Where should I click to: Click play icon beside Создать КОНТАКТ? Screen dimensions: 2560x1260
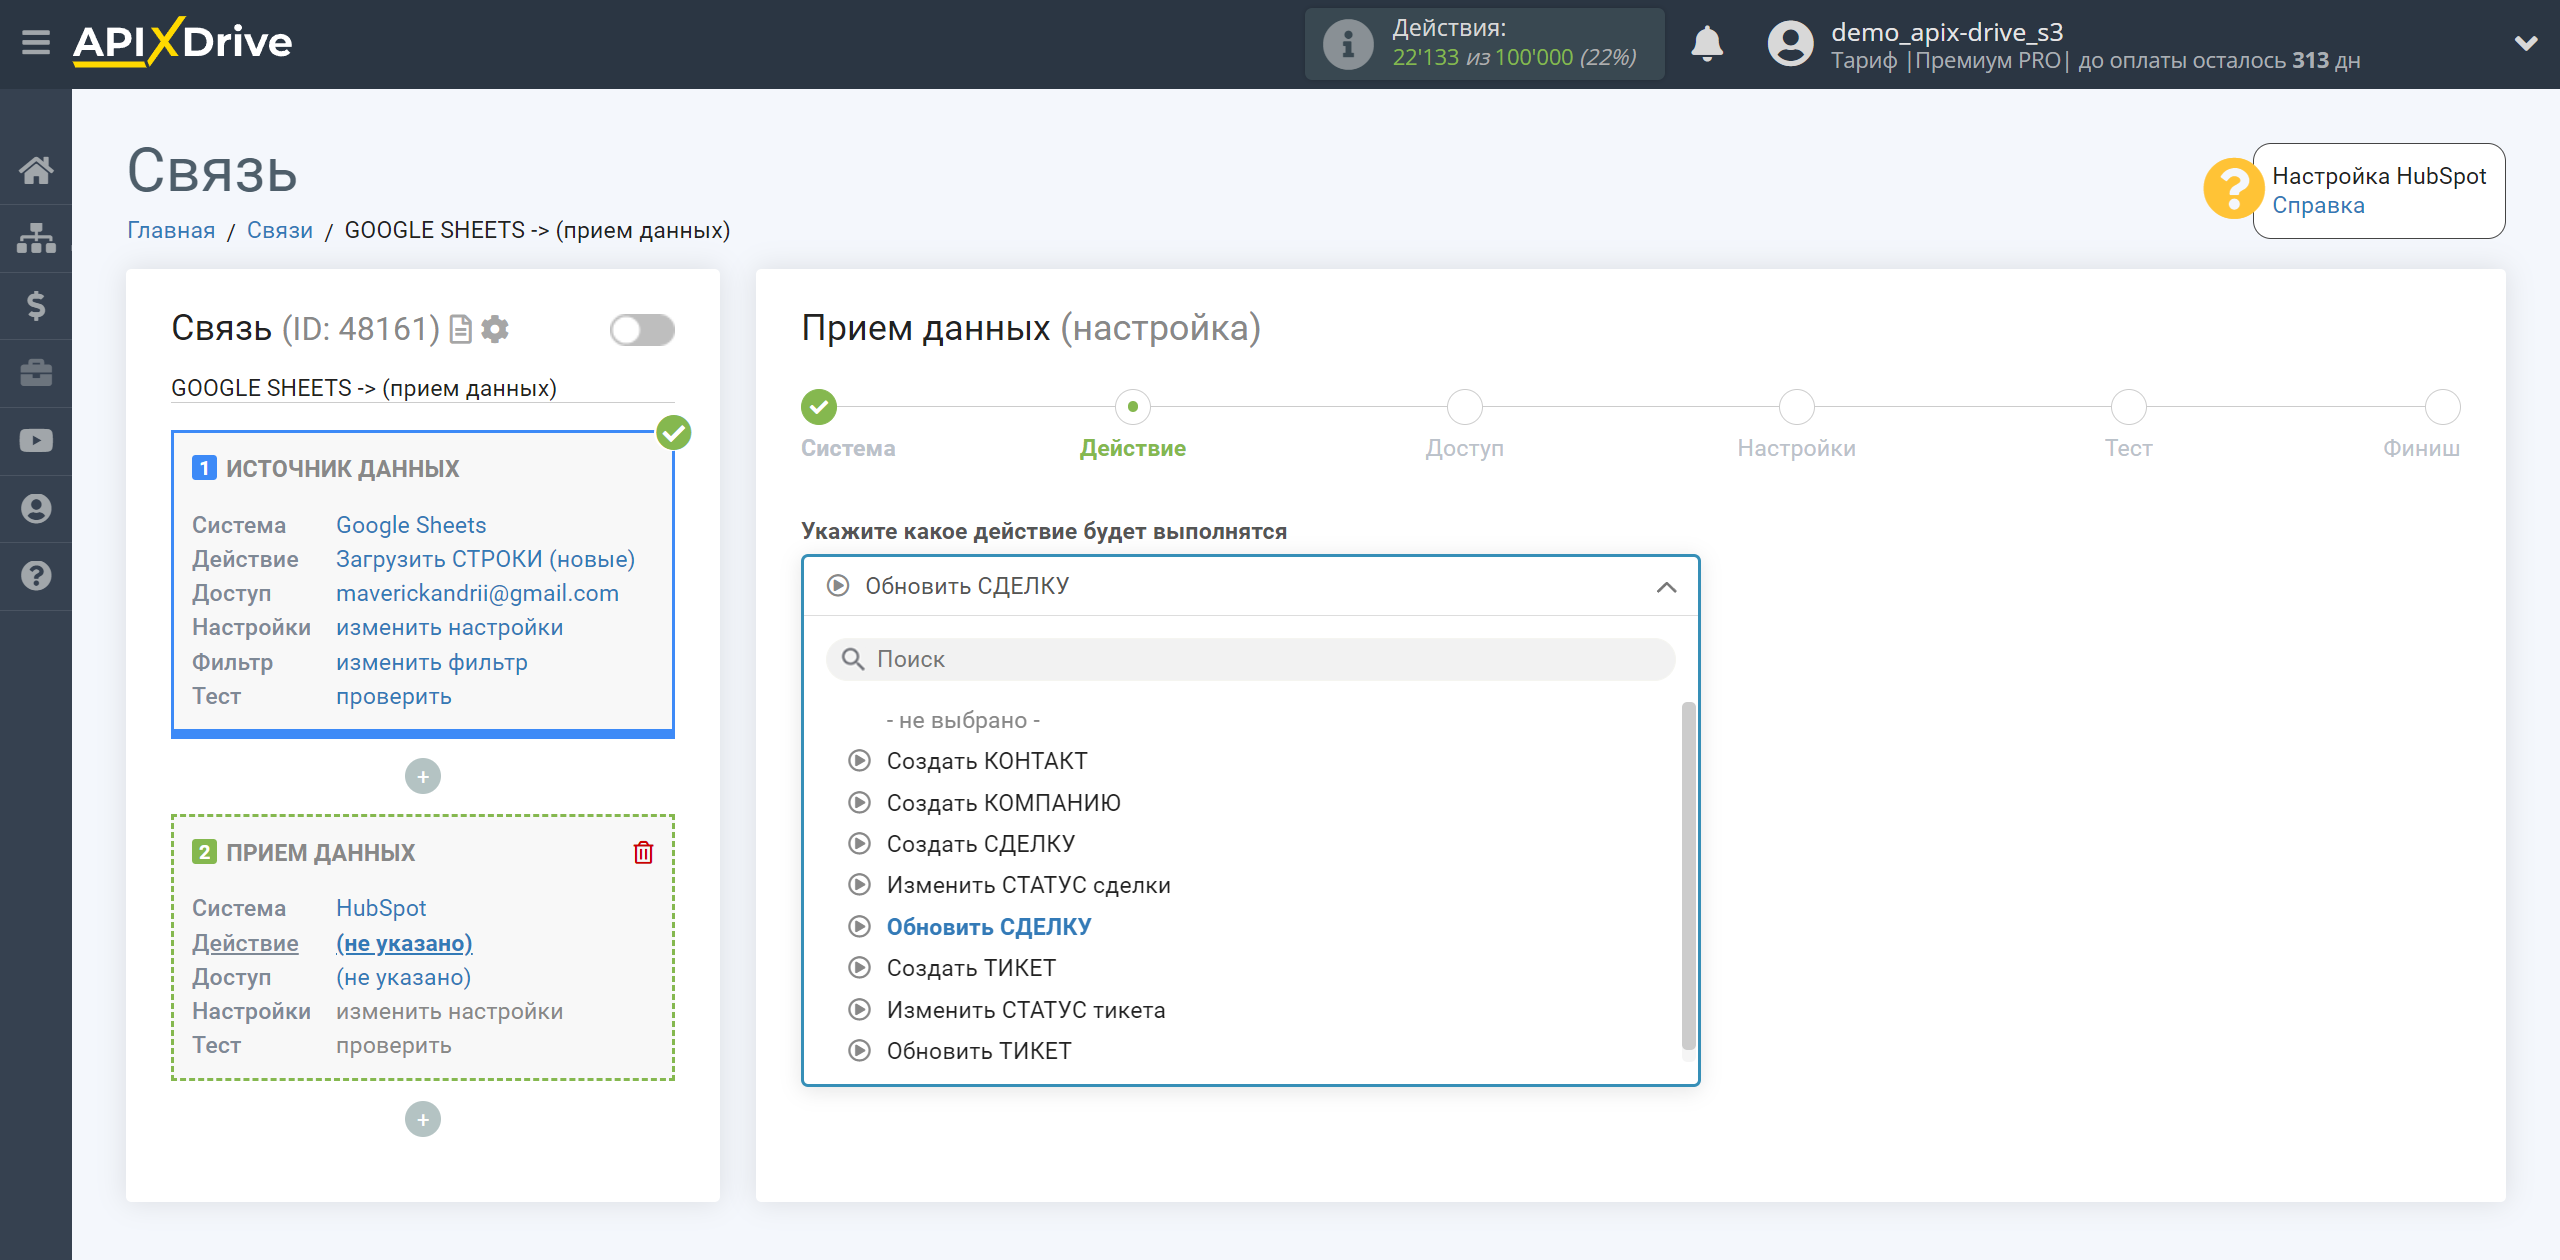(859, 761)
